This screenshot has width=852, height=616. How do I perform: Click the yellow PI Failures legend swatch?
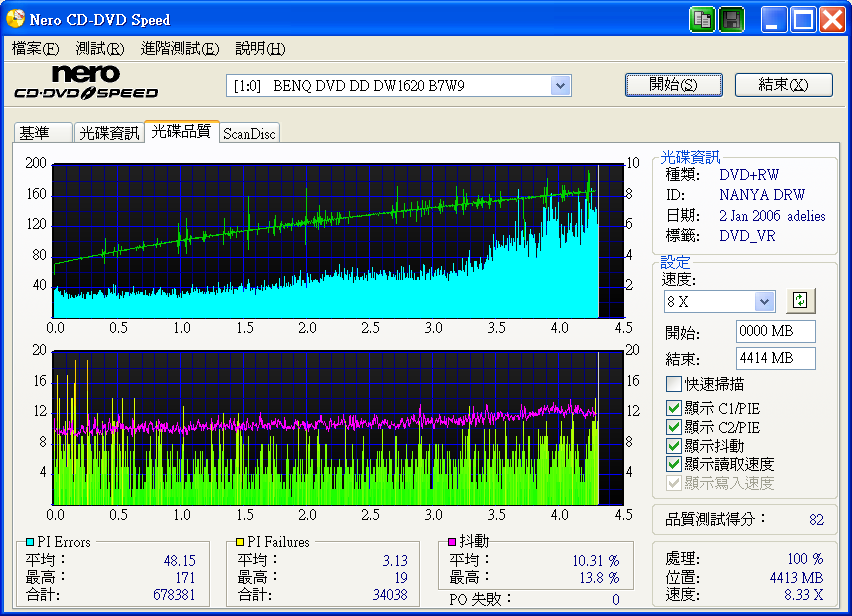(240, 542)
